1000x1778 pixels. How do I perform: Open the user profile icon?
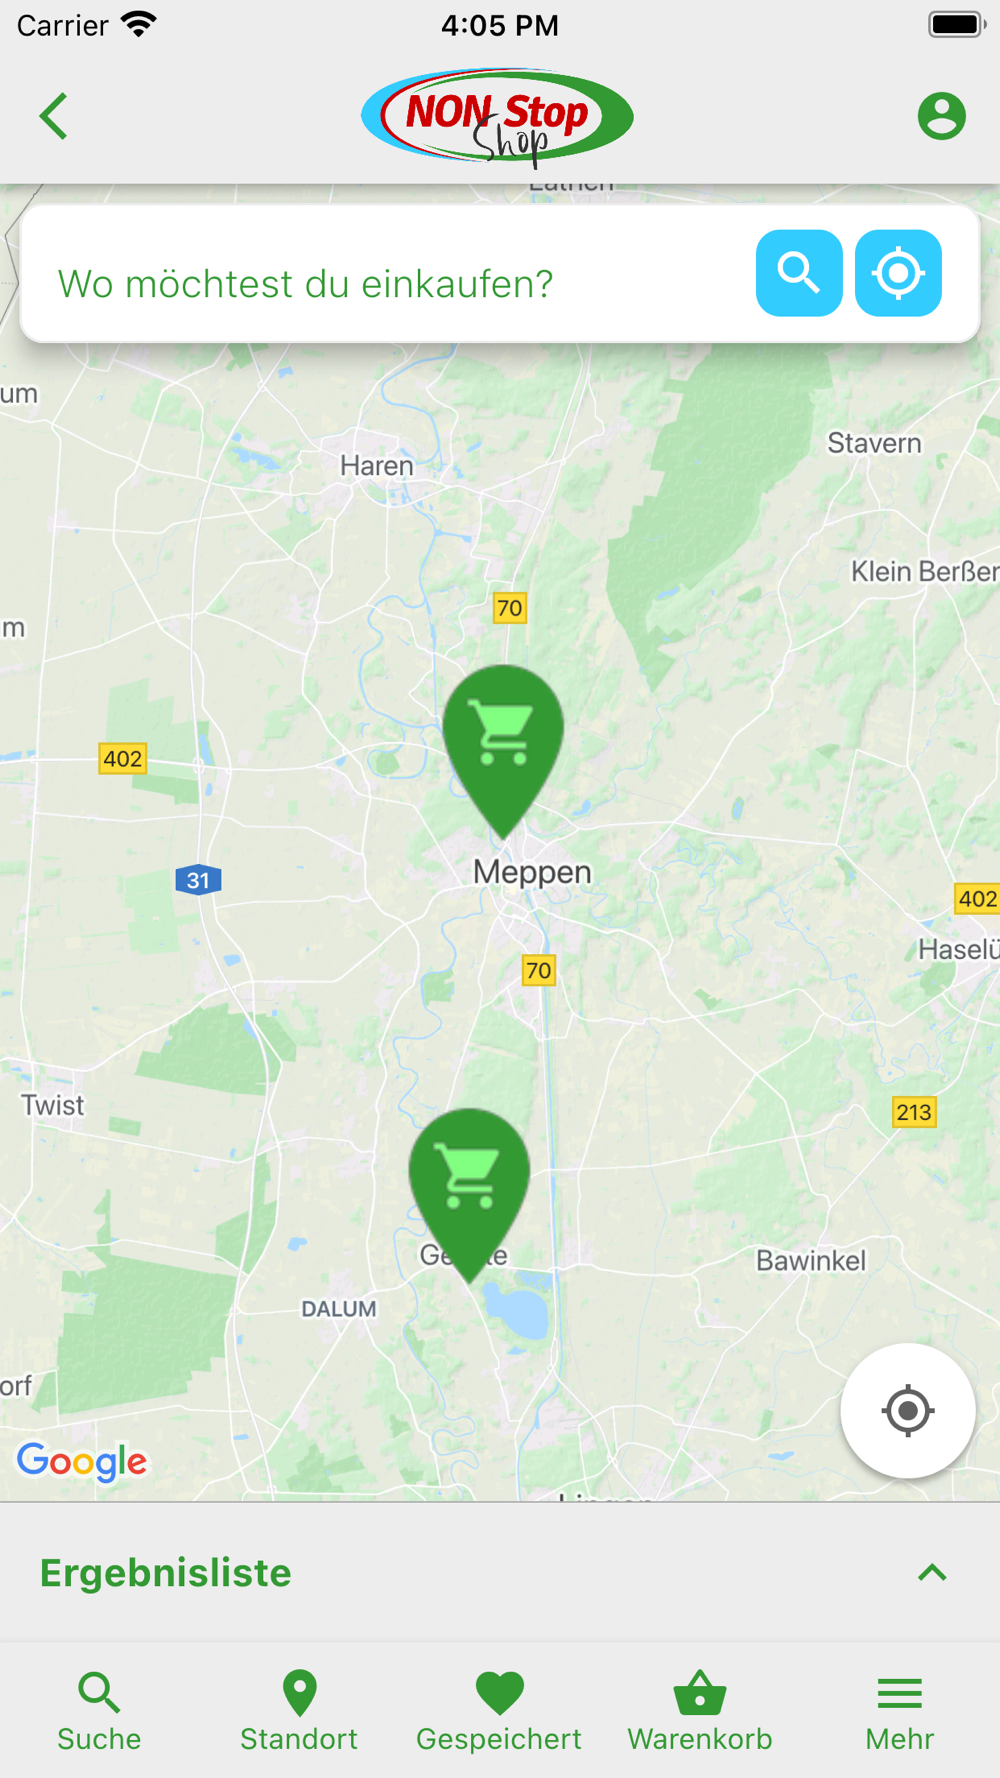[x=941, y=116]
